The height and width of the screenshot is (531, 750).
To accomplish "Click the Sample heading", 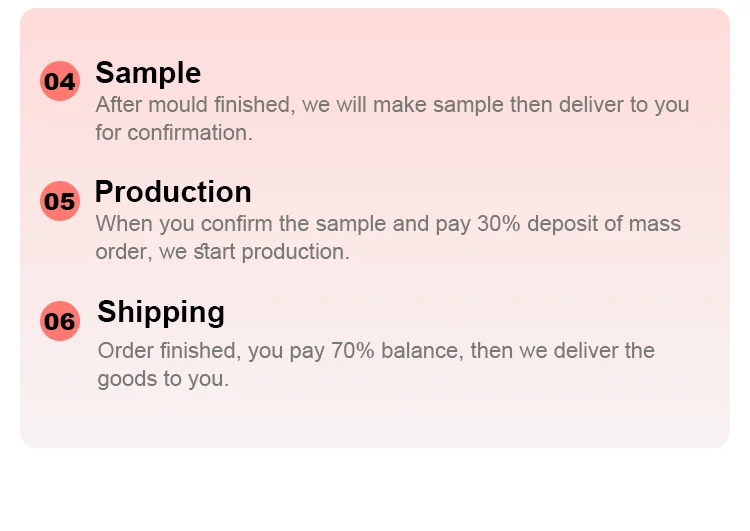I will [x=148, y=73].
